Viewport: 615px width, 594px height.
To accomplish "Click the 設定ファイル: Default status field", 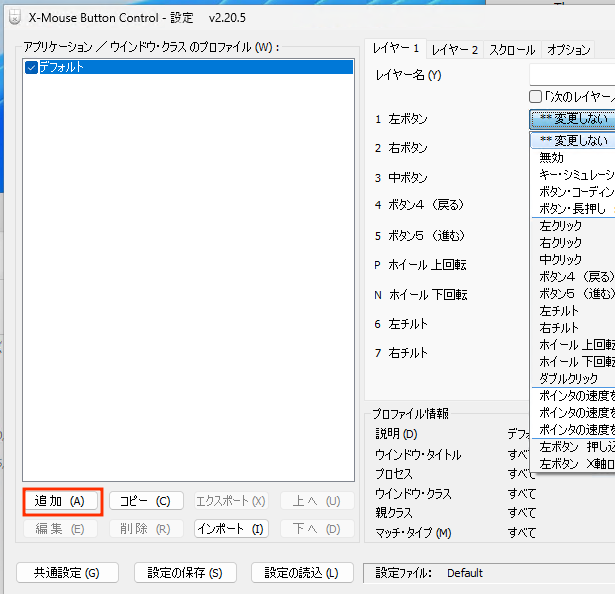I will point(489,573).
